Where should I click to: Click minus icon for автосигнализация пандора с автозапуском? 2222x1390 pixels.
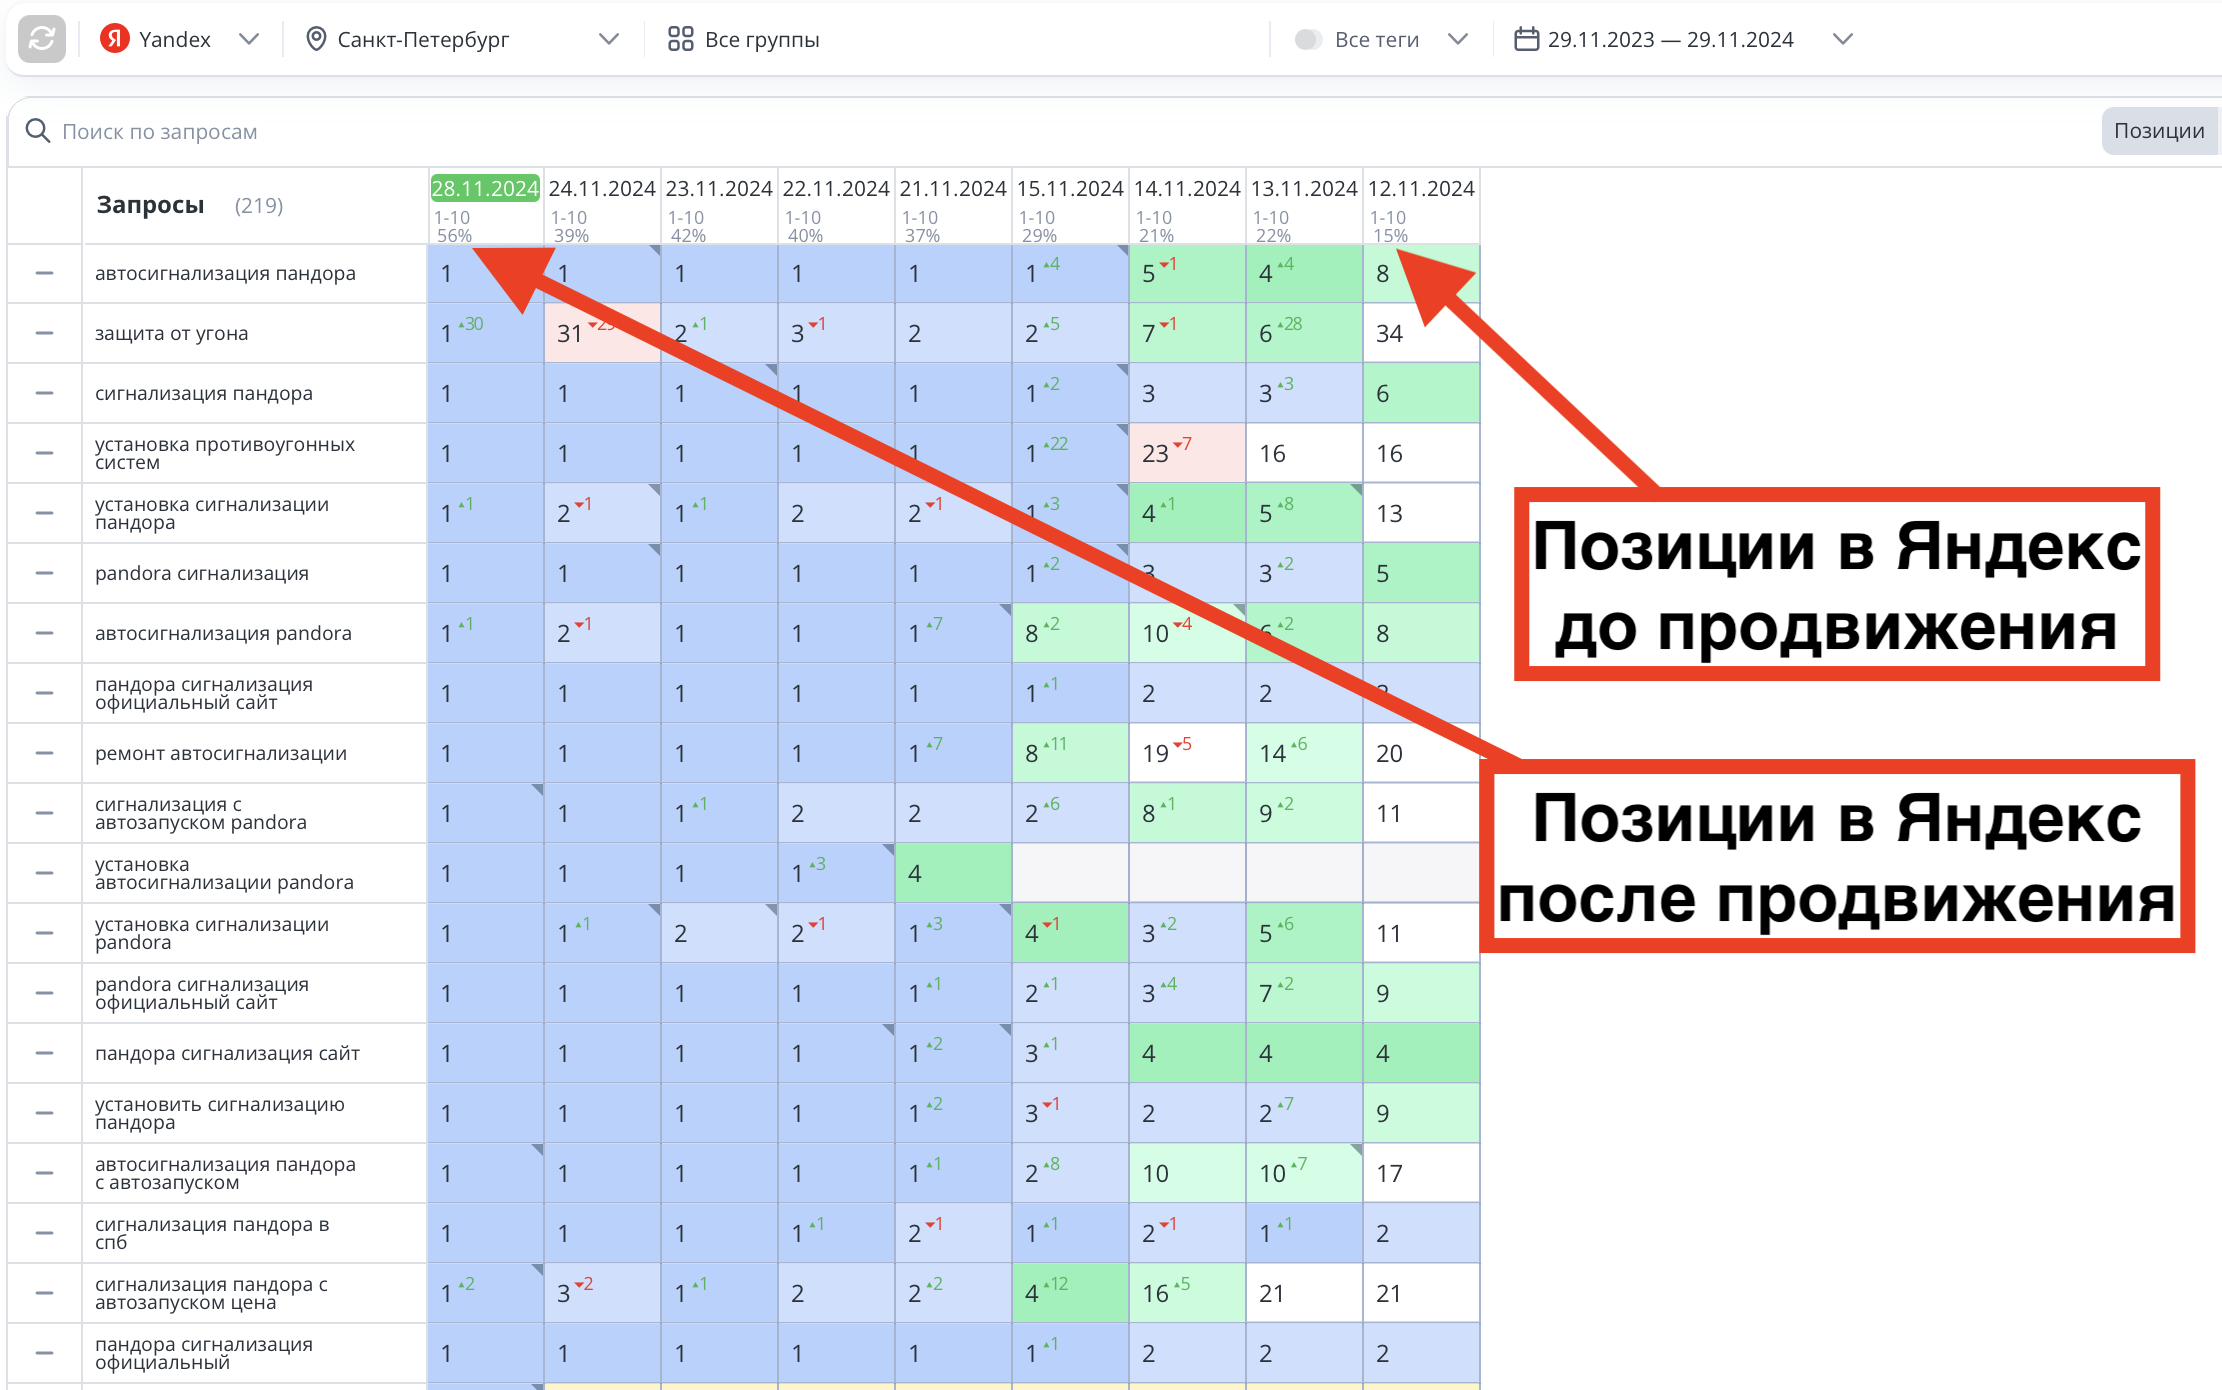44,1173
